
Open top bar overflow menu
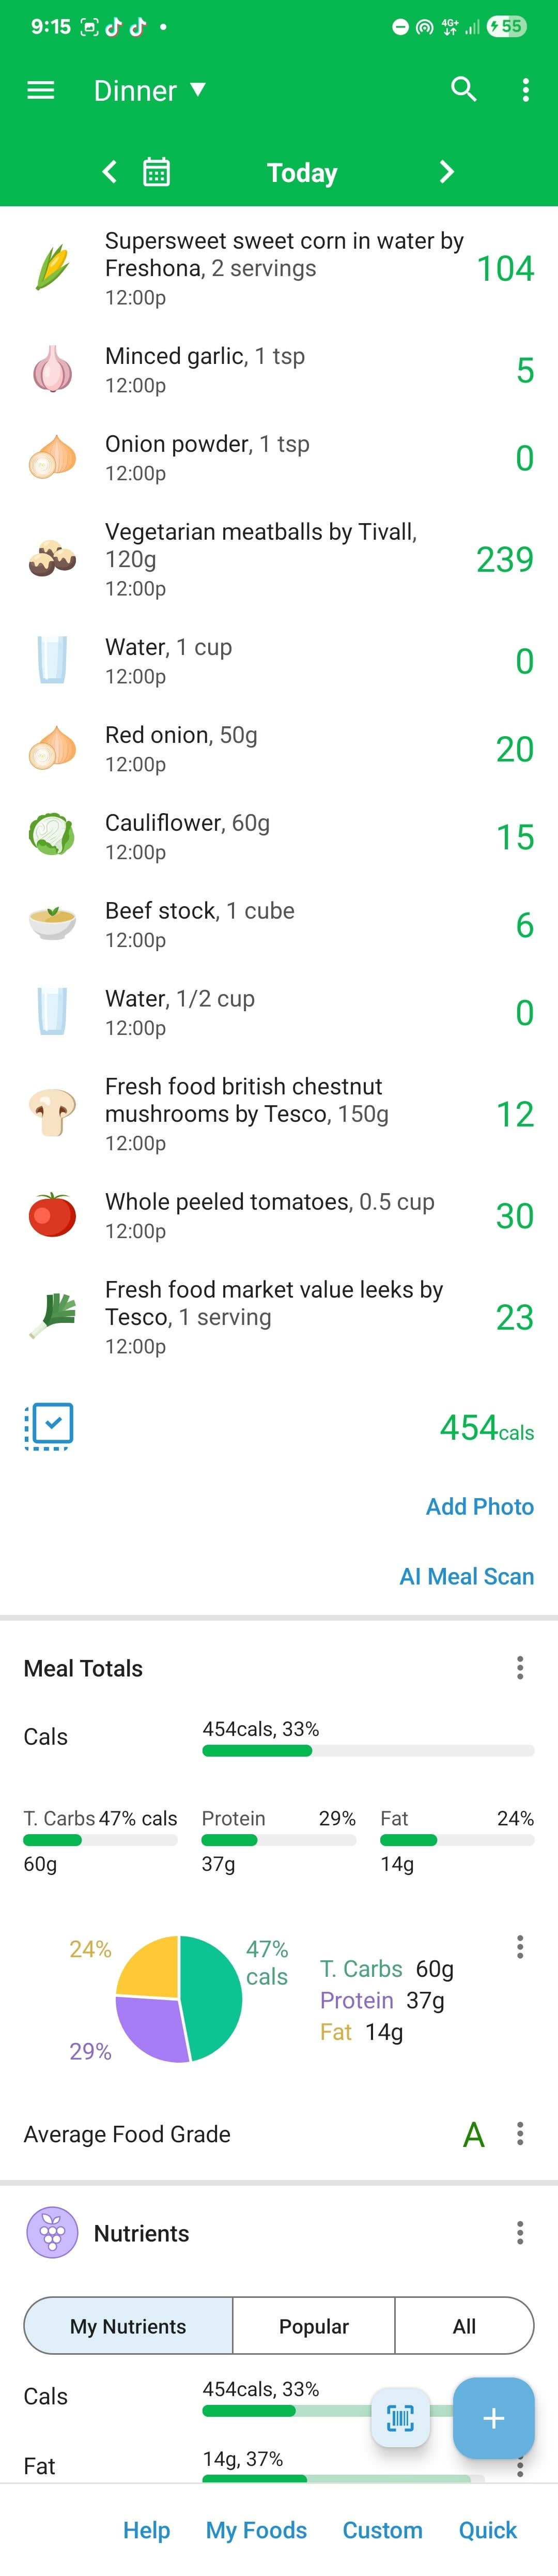(525, 91)
